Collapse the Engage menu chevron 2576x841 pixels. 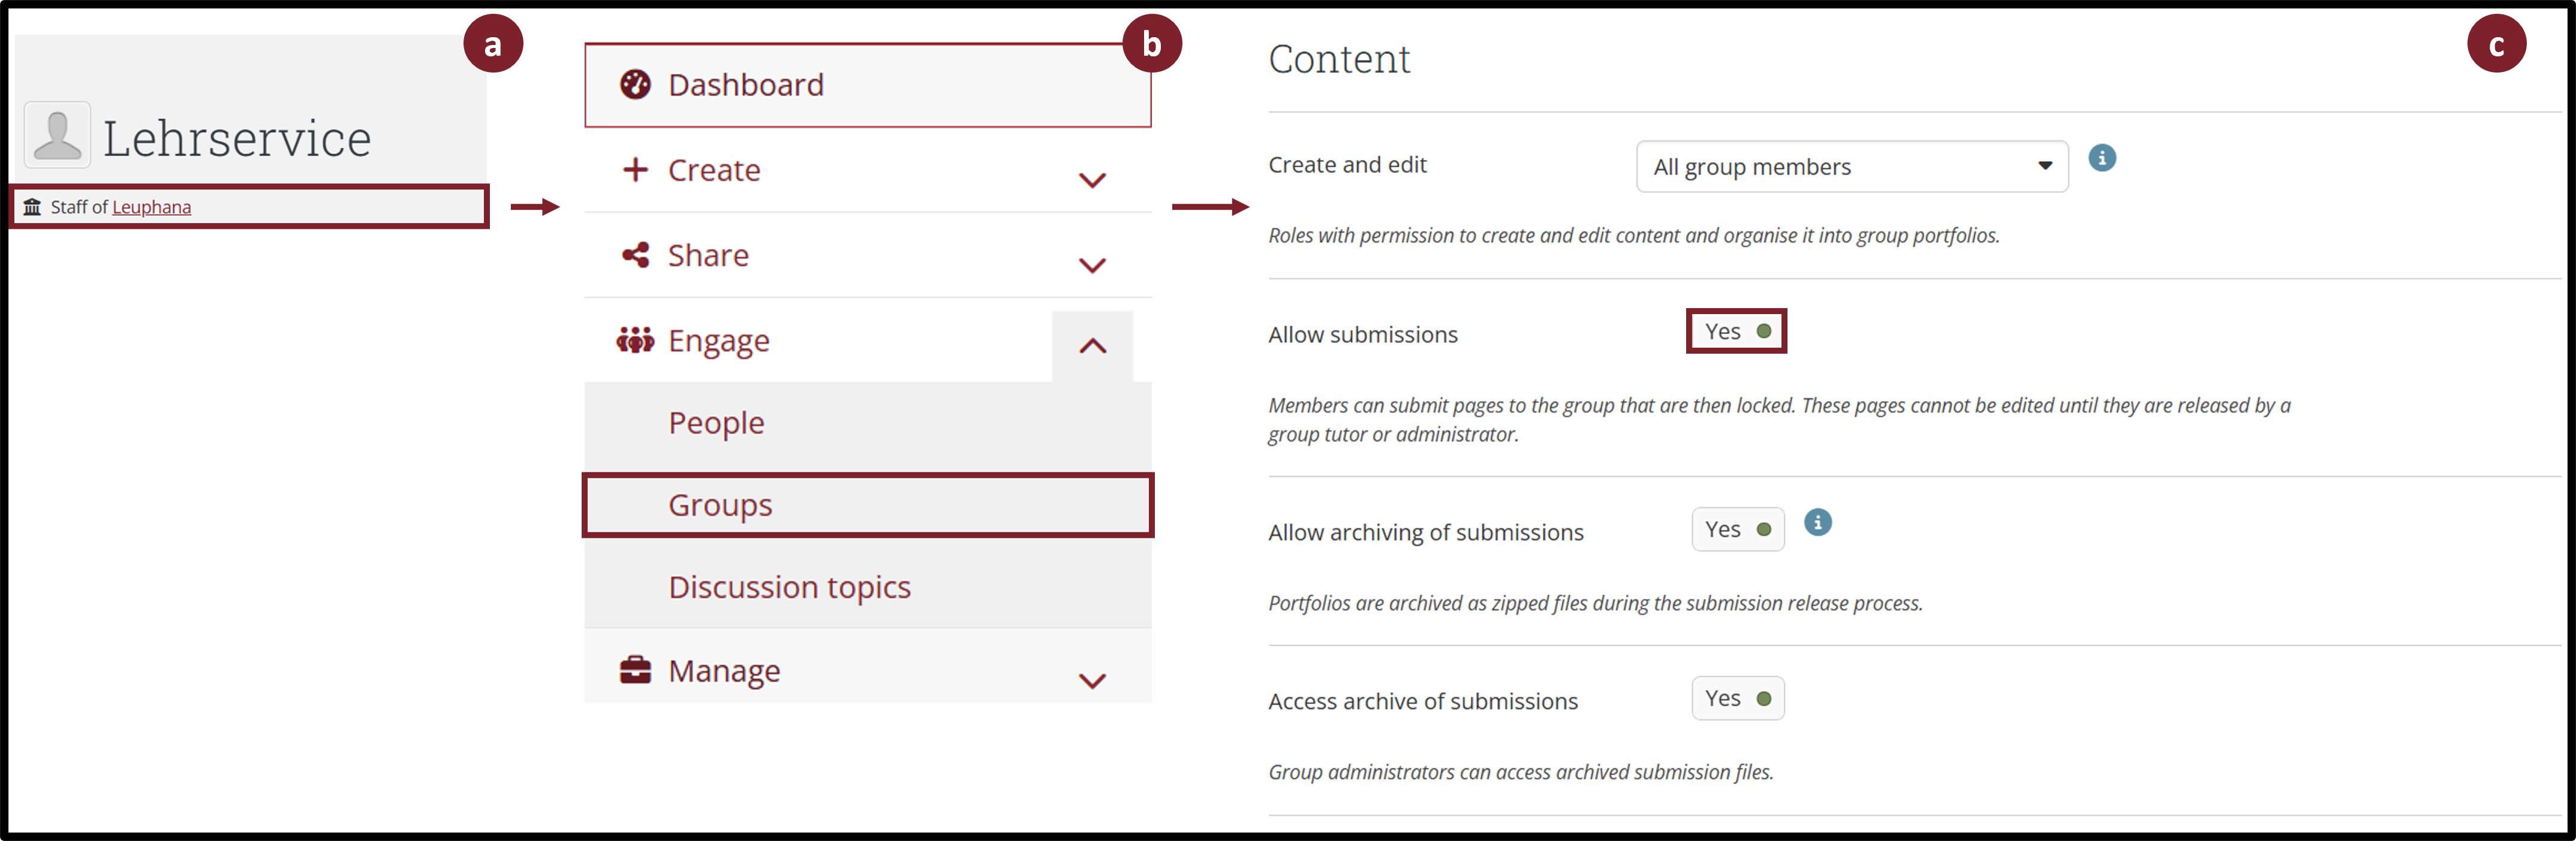click(x=1092, y=346)
